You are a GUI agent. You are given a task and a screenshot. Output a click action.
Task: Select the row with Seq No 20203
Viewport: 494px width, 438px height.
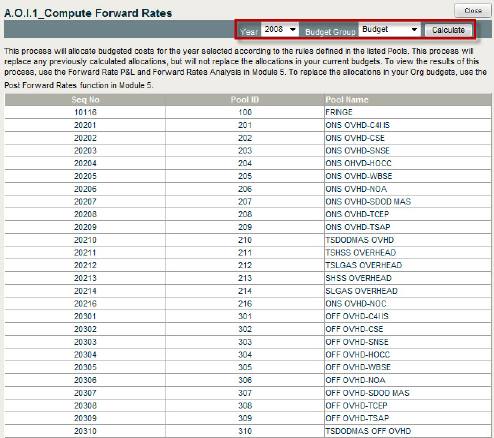pos(248,151)
